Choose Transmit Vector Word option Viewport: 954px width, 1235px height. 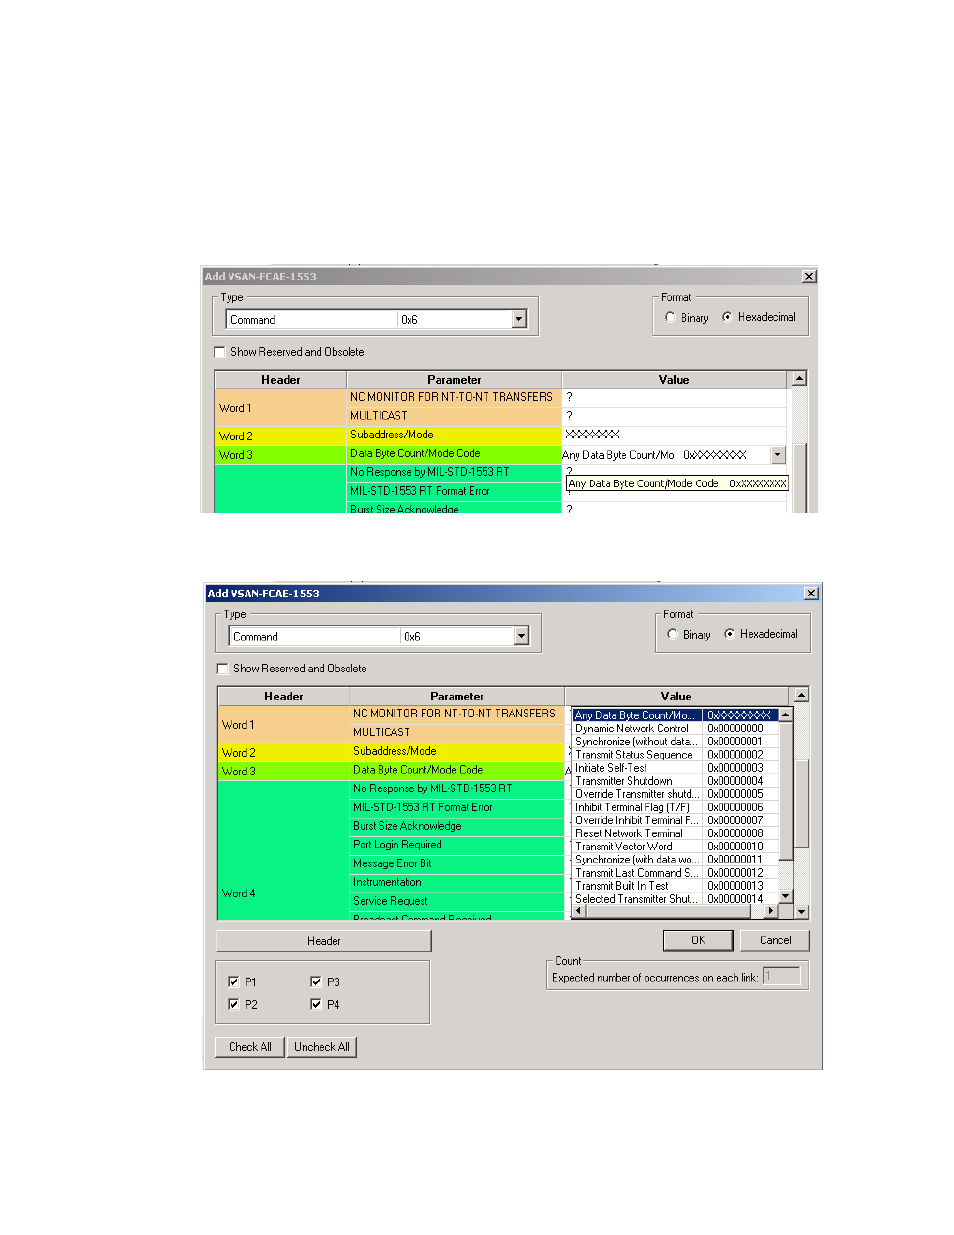(x=675, y=846)
